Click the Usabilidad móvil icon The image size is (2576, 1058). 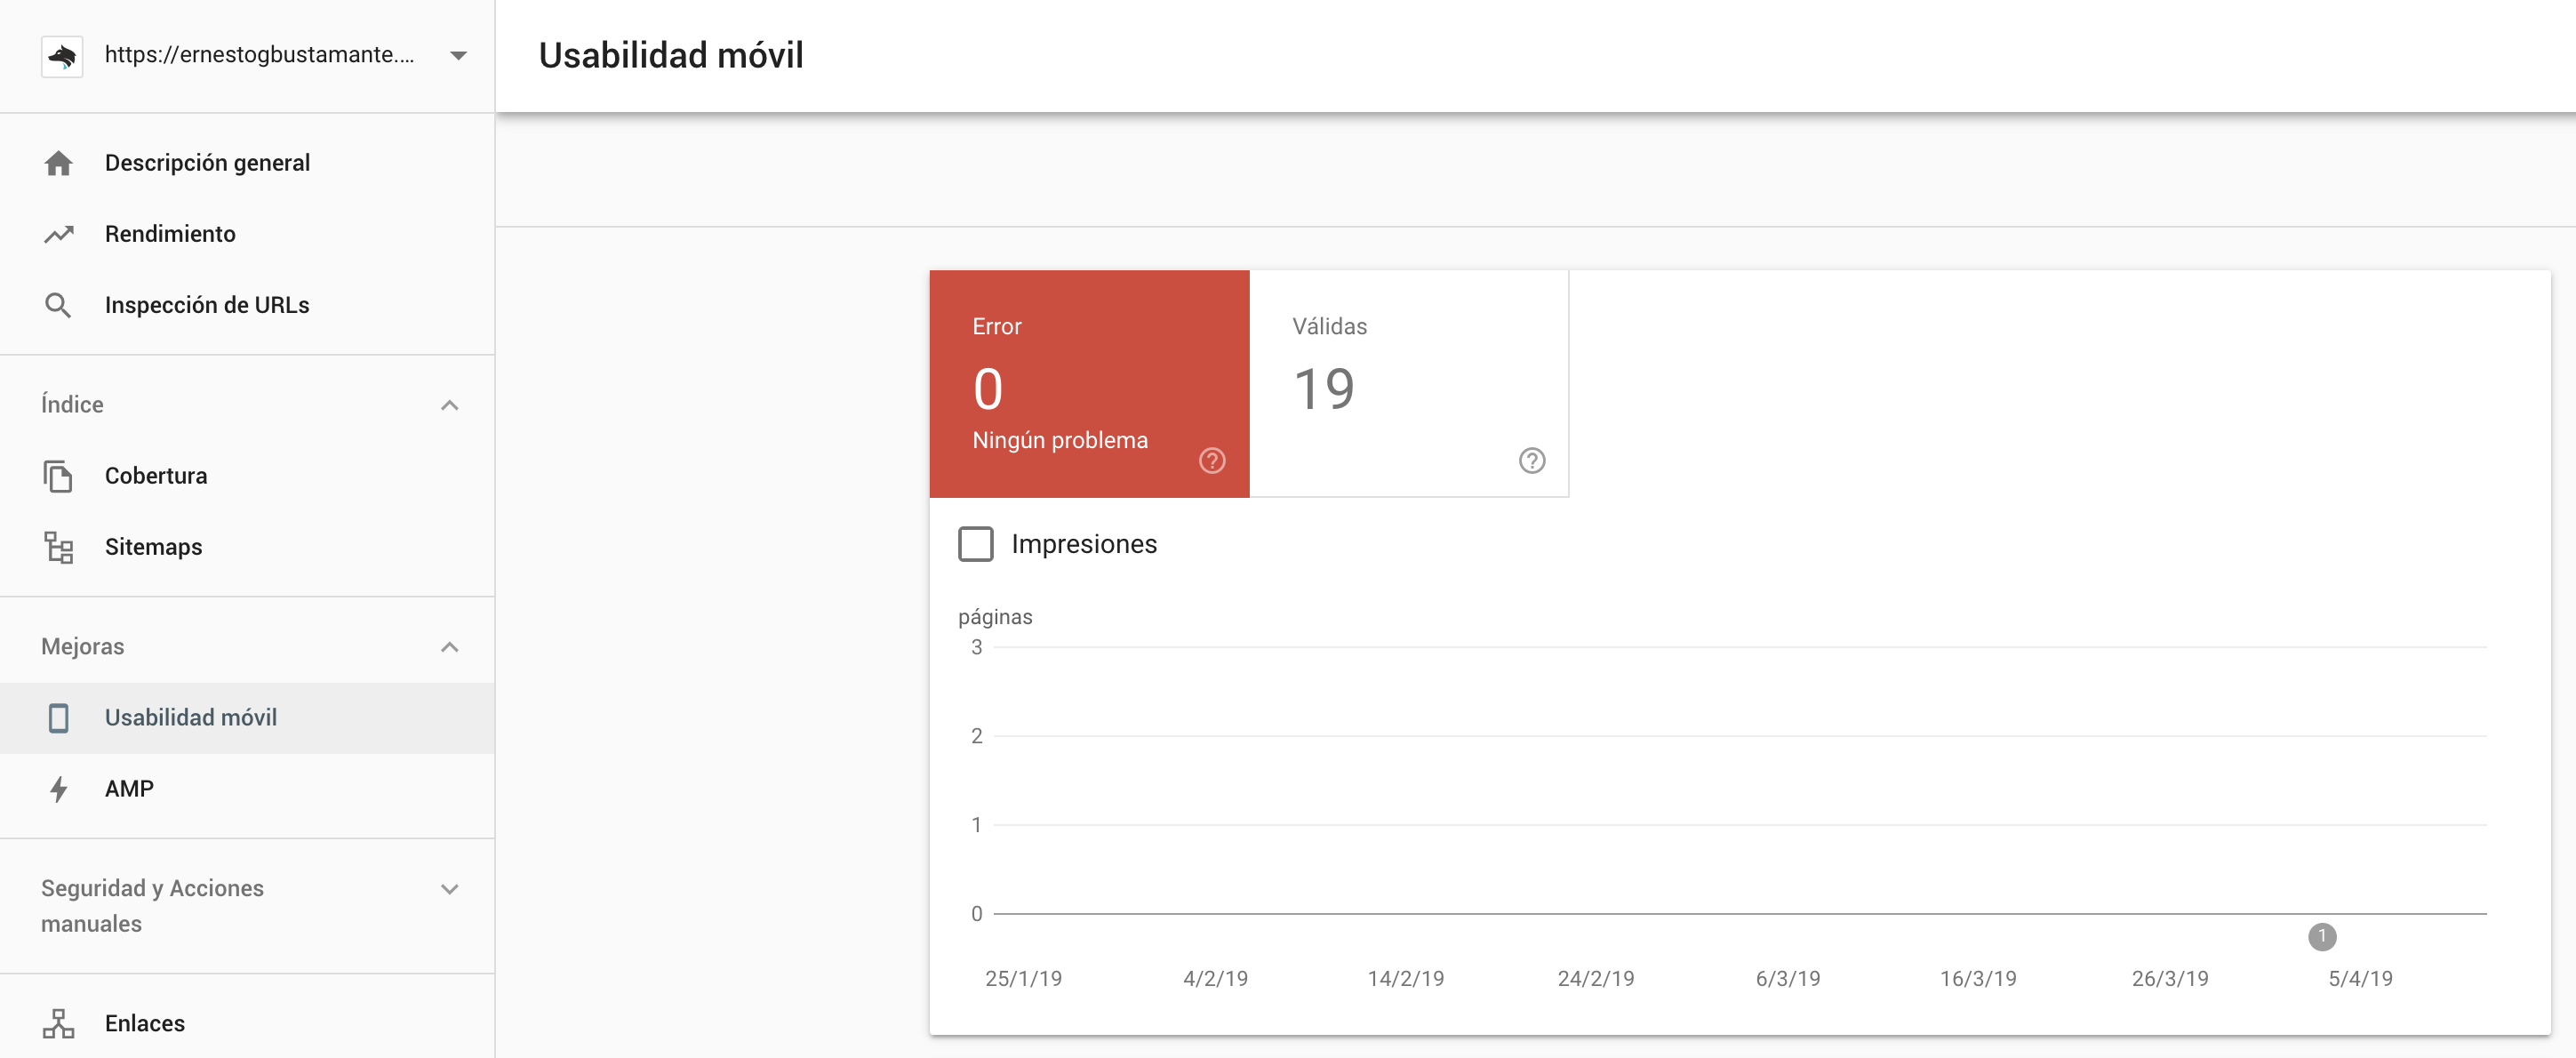(x=60, y=718)
